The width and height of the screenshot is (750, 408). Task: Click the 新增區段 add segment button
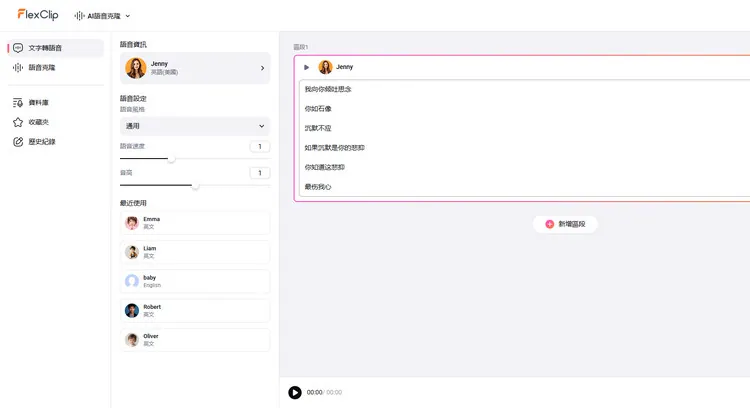(565, 224)
